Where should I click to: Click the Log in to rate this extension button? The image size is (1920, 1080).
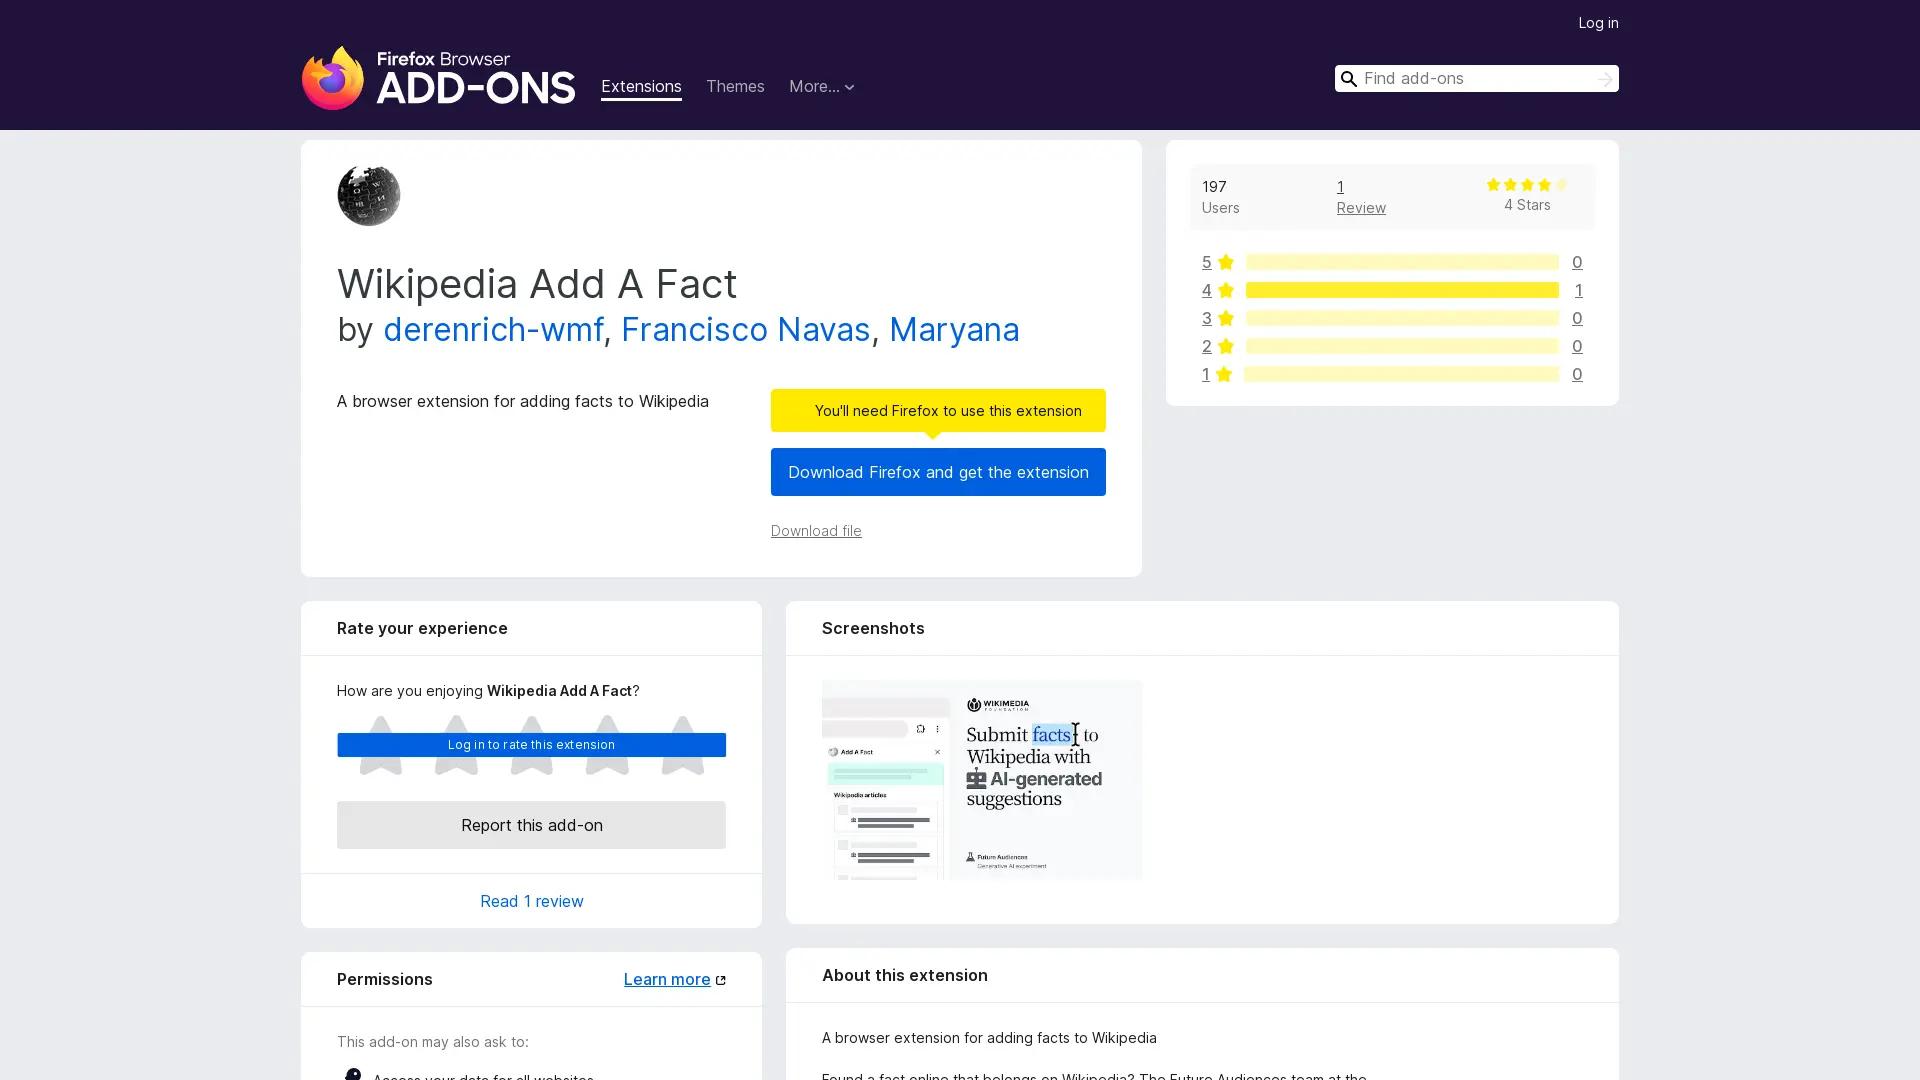coord(531,744)
